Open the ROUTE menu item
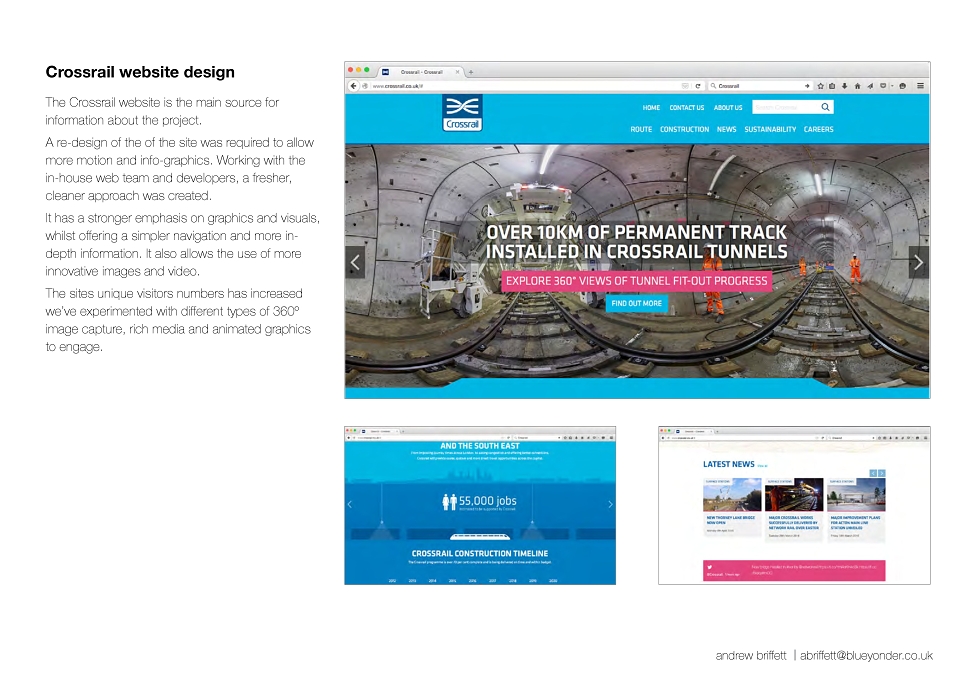This screenshot has height=679, width=960. (641, 129)
